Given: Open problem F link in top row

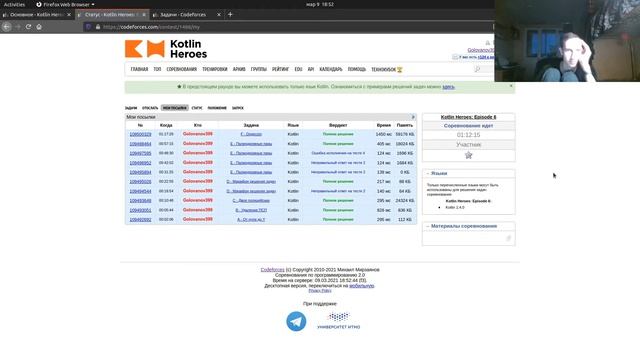Looking at the screenshot, I should click(x=251, y=134).
